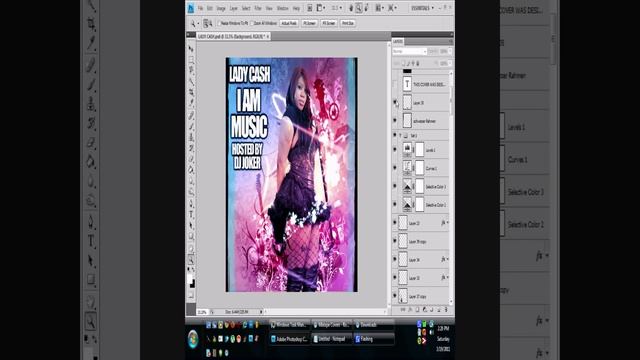Click link layers icon in Layers panel

pyautogui.click(x=403, y=310)
